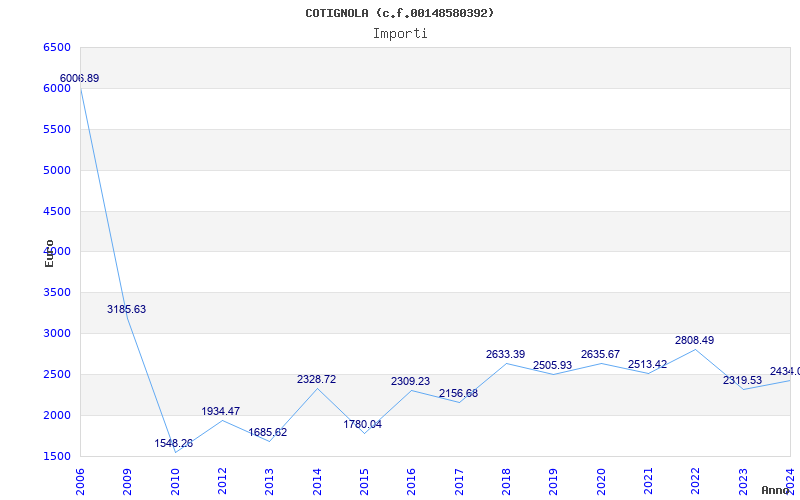Screen dimensions: 800x500
Task: Click the 2635.67 value label
Action: pos(600,355)
